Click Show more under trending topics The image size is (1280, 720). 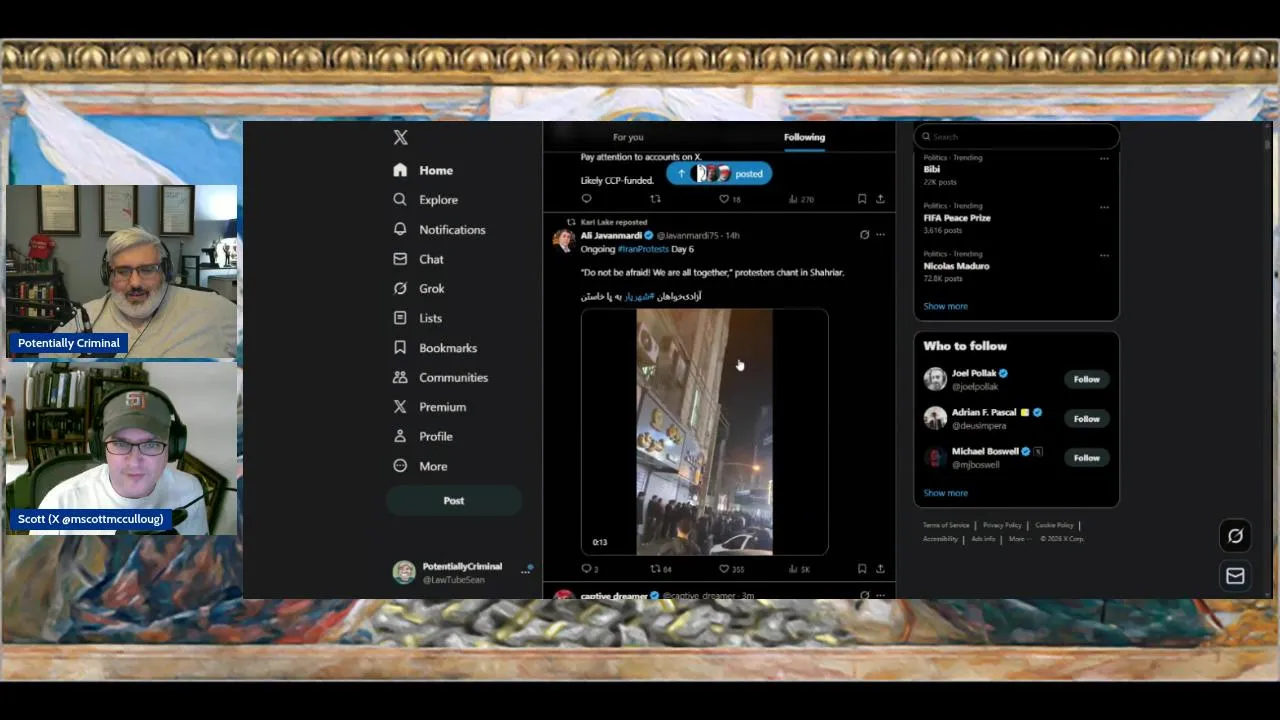[x=945, y=306]
